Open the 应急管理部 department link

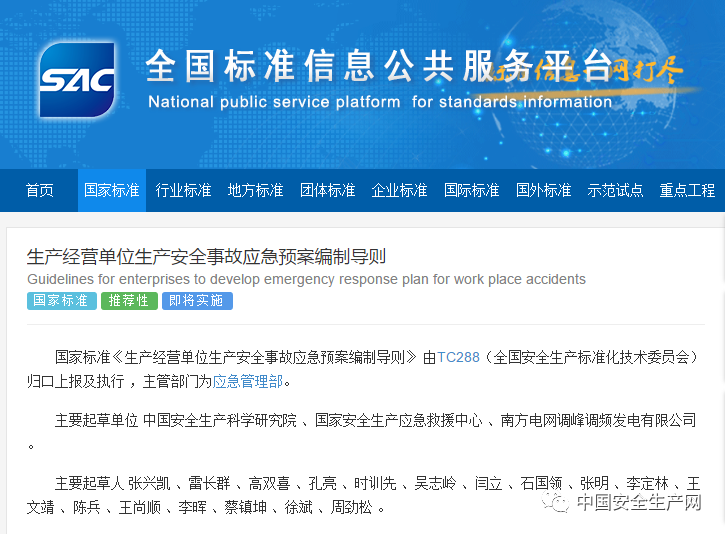tap(247, 381)
